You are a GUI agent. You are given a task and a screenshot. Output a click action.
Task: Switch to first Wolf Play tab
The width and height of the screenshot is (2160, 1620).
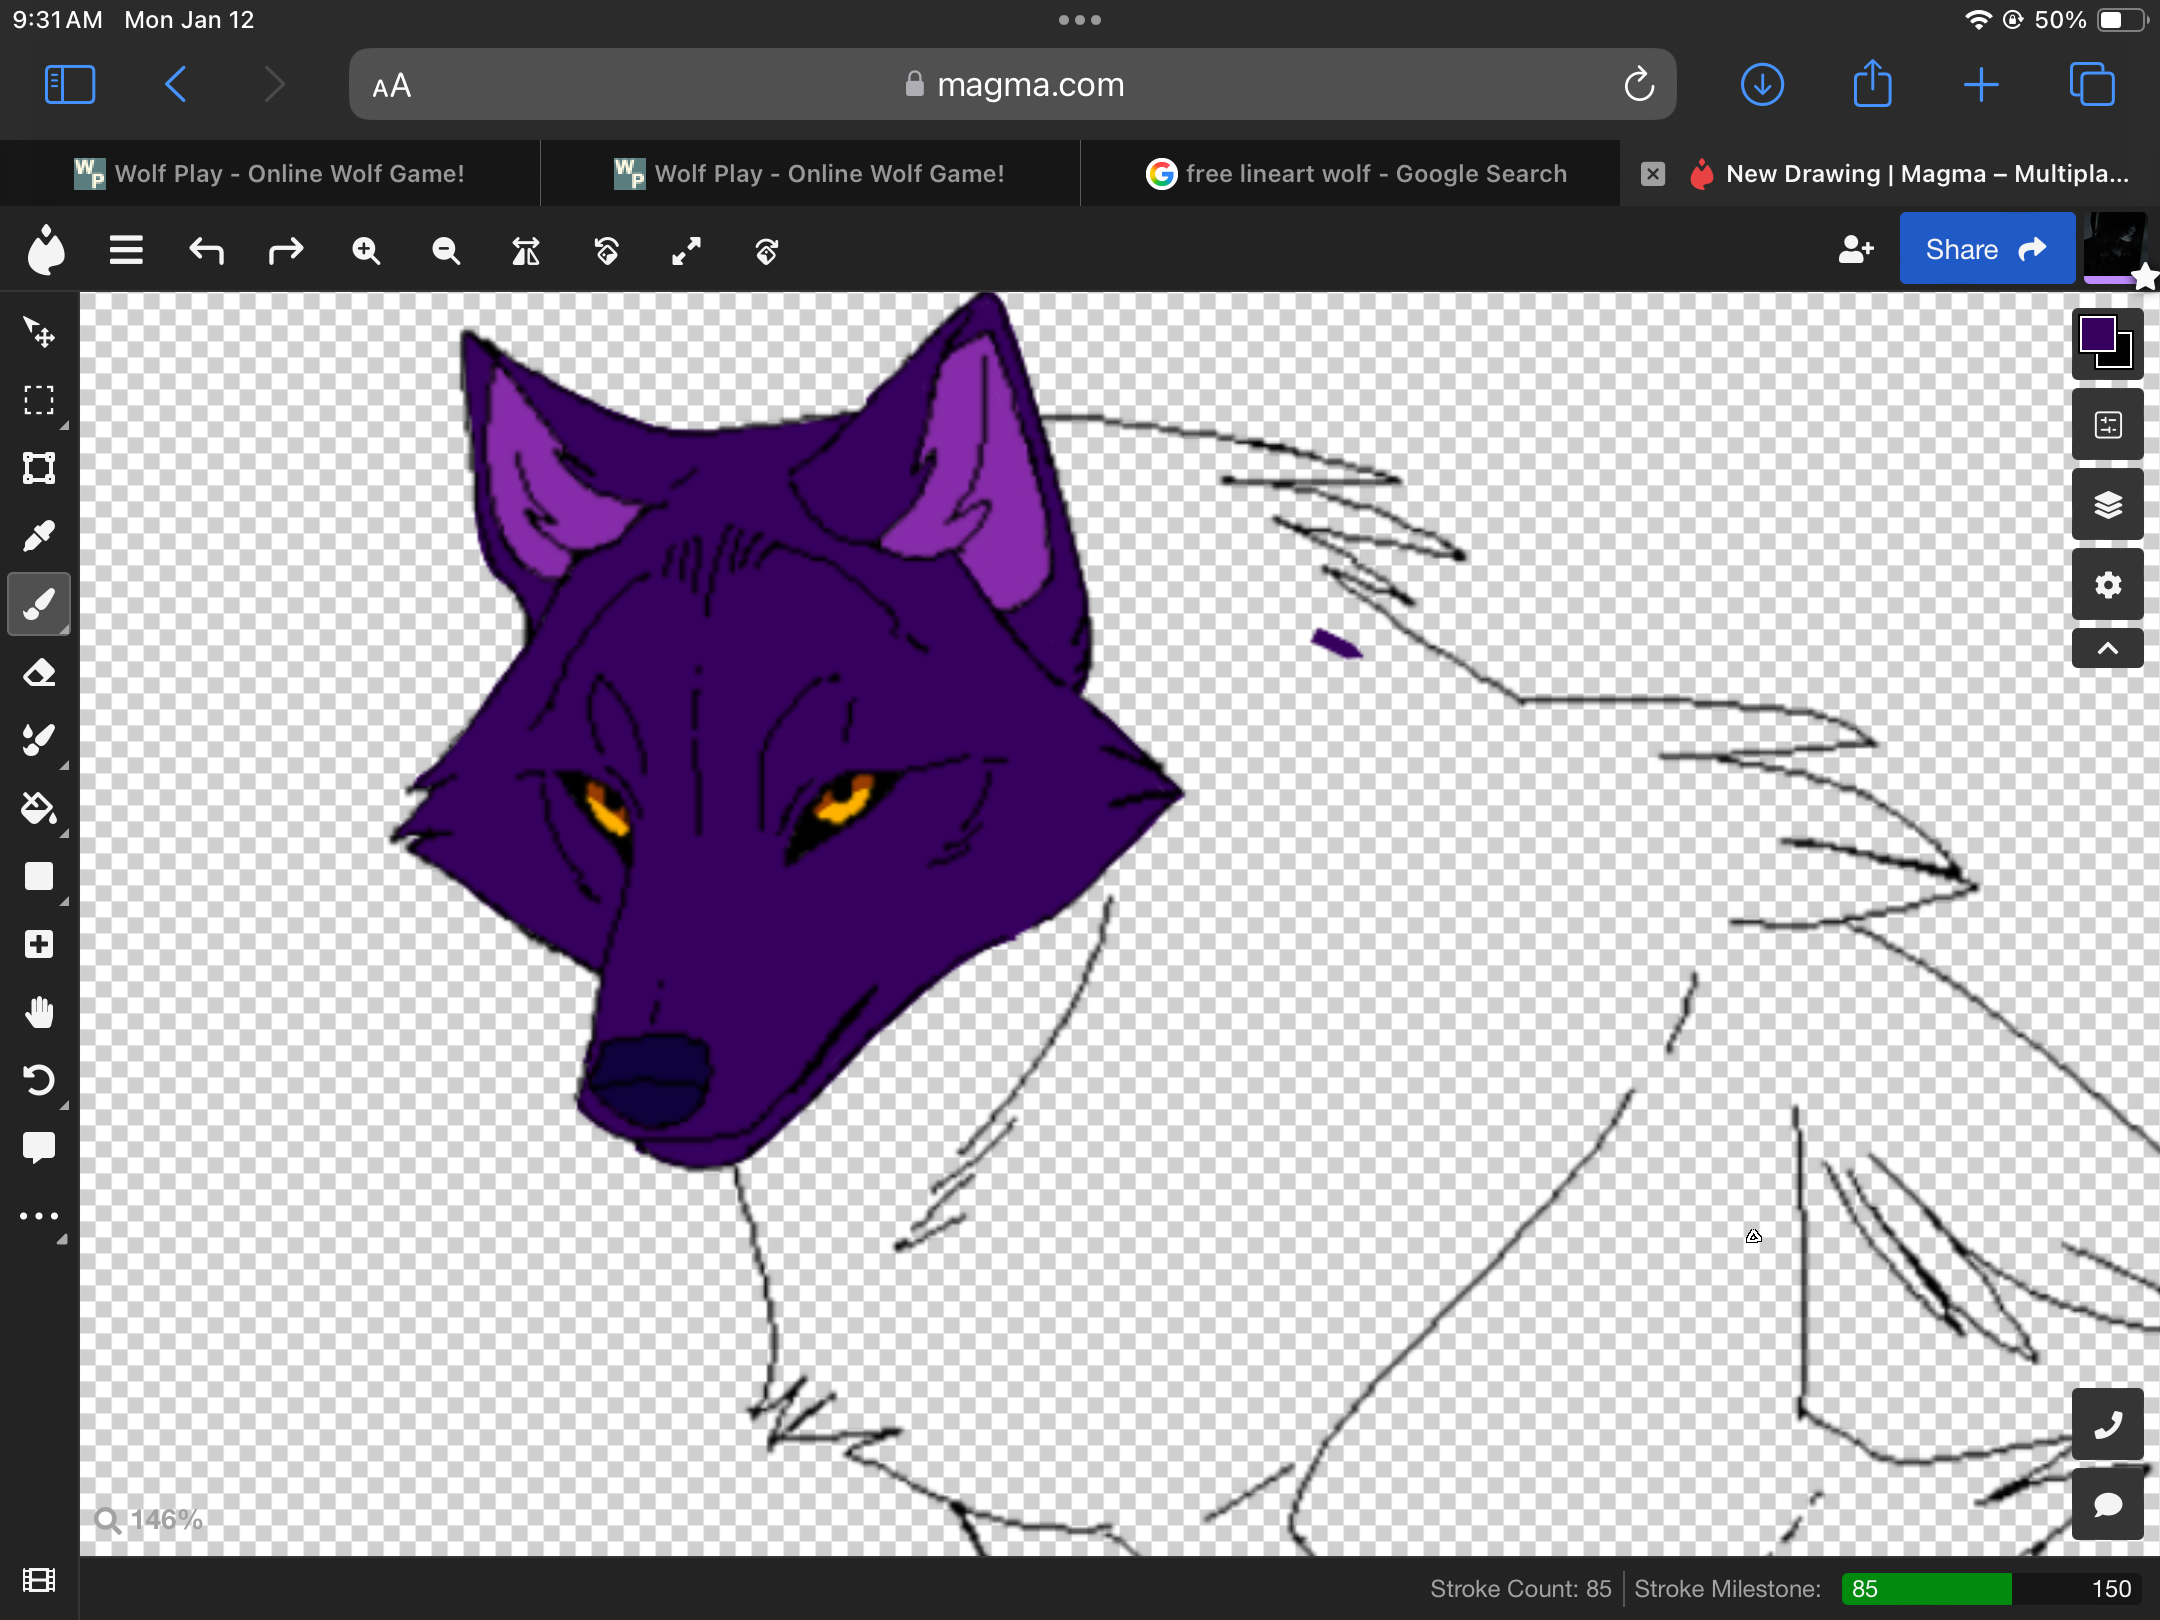(270, 174)
